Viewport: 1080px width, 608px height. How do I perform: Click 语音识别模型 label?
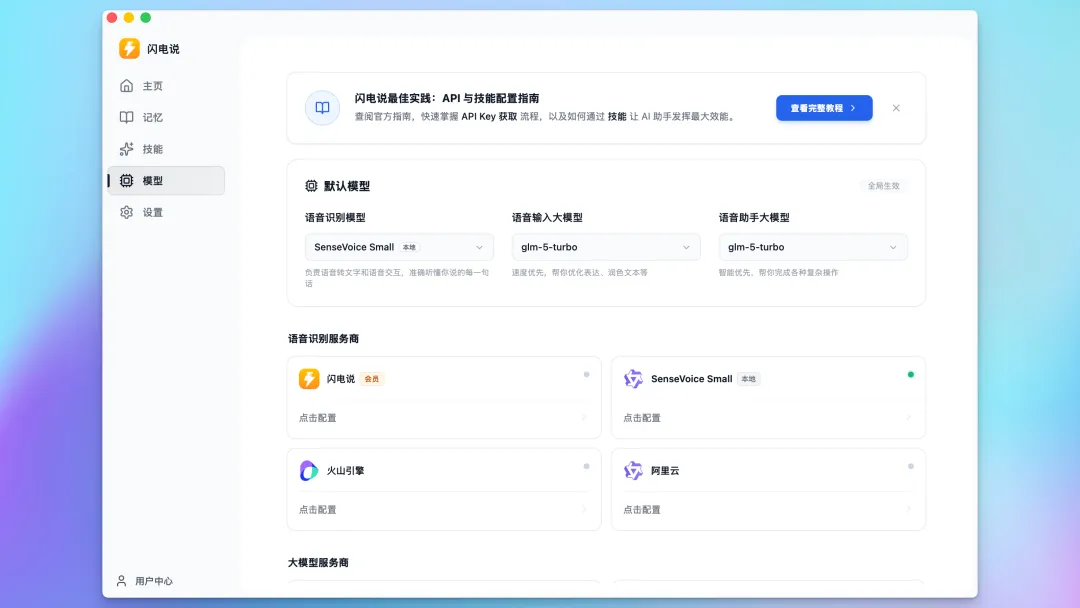click(x=335, y=218)
